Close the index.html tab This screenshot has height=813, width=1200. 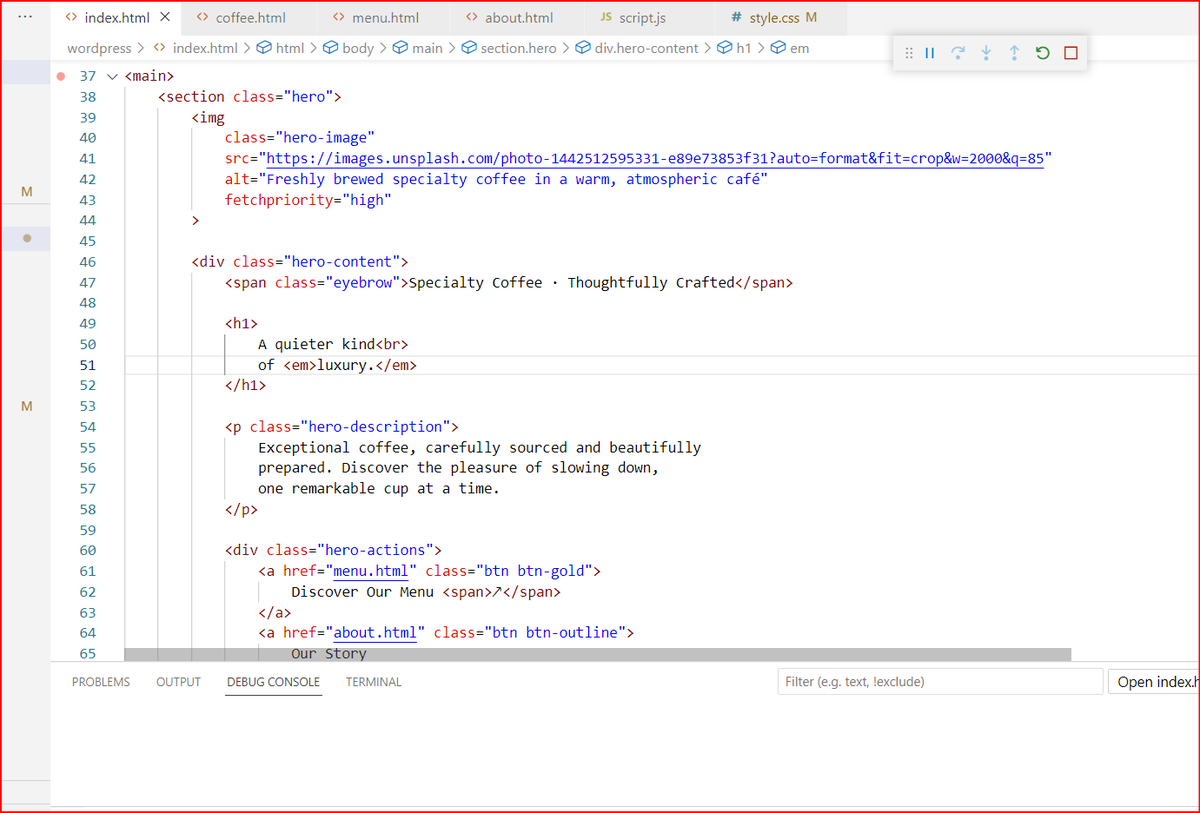[165, 17]
